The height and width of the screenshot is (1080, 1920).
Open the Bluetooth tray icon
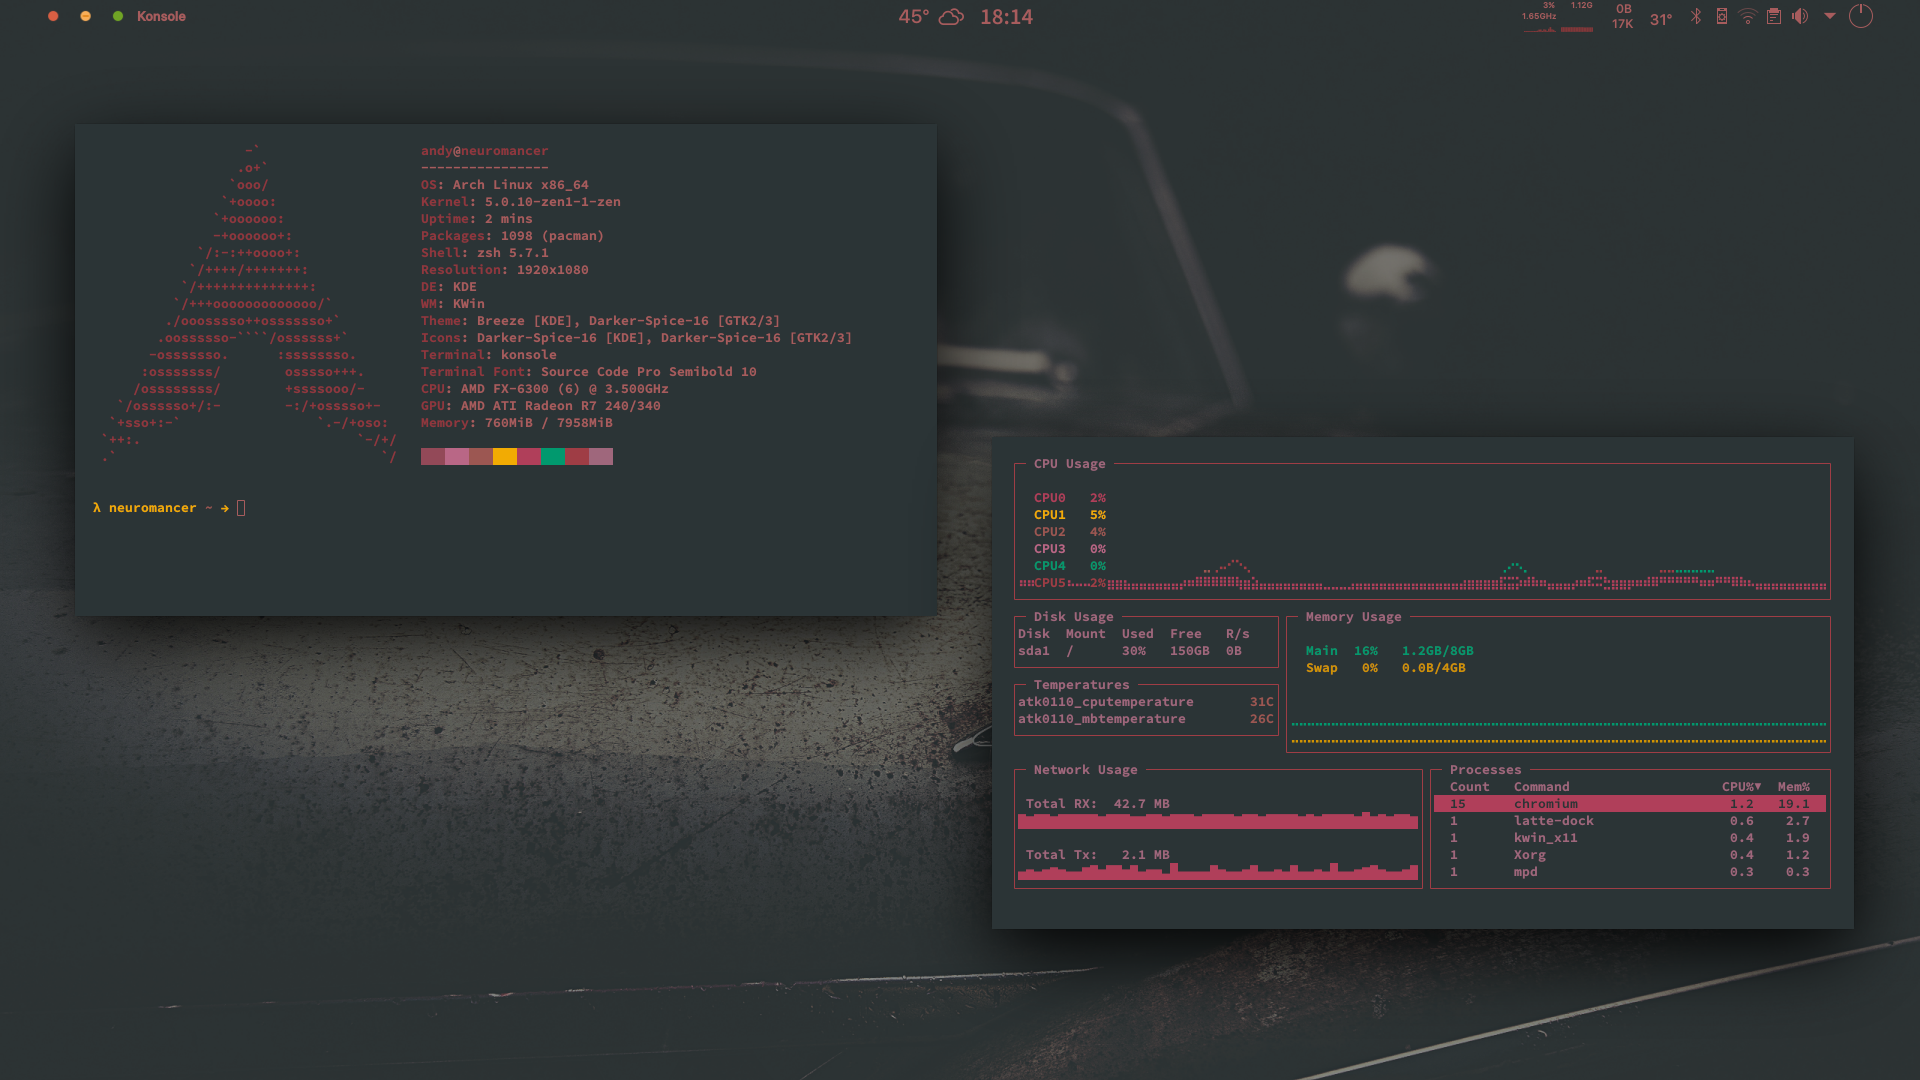click(1696, 16)
